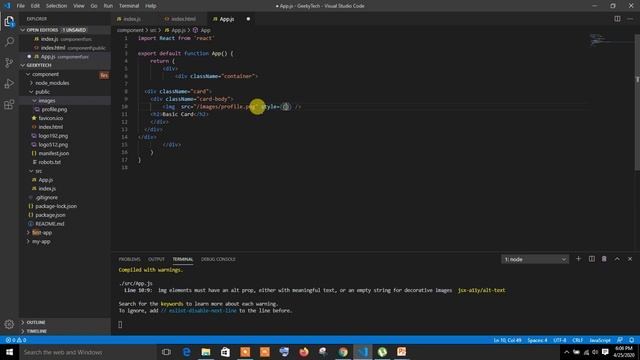This screenshot has height=360, width=640.
Task: Open notifications bell in status bar
Action: pyautogui.click(x=631, y=340)
